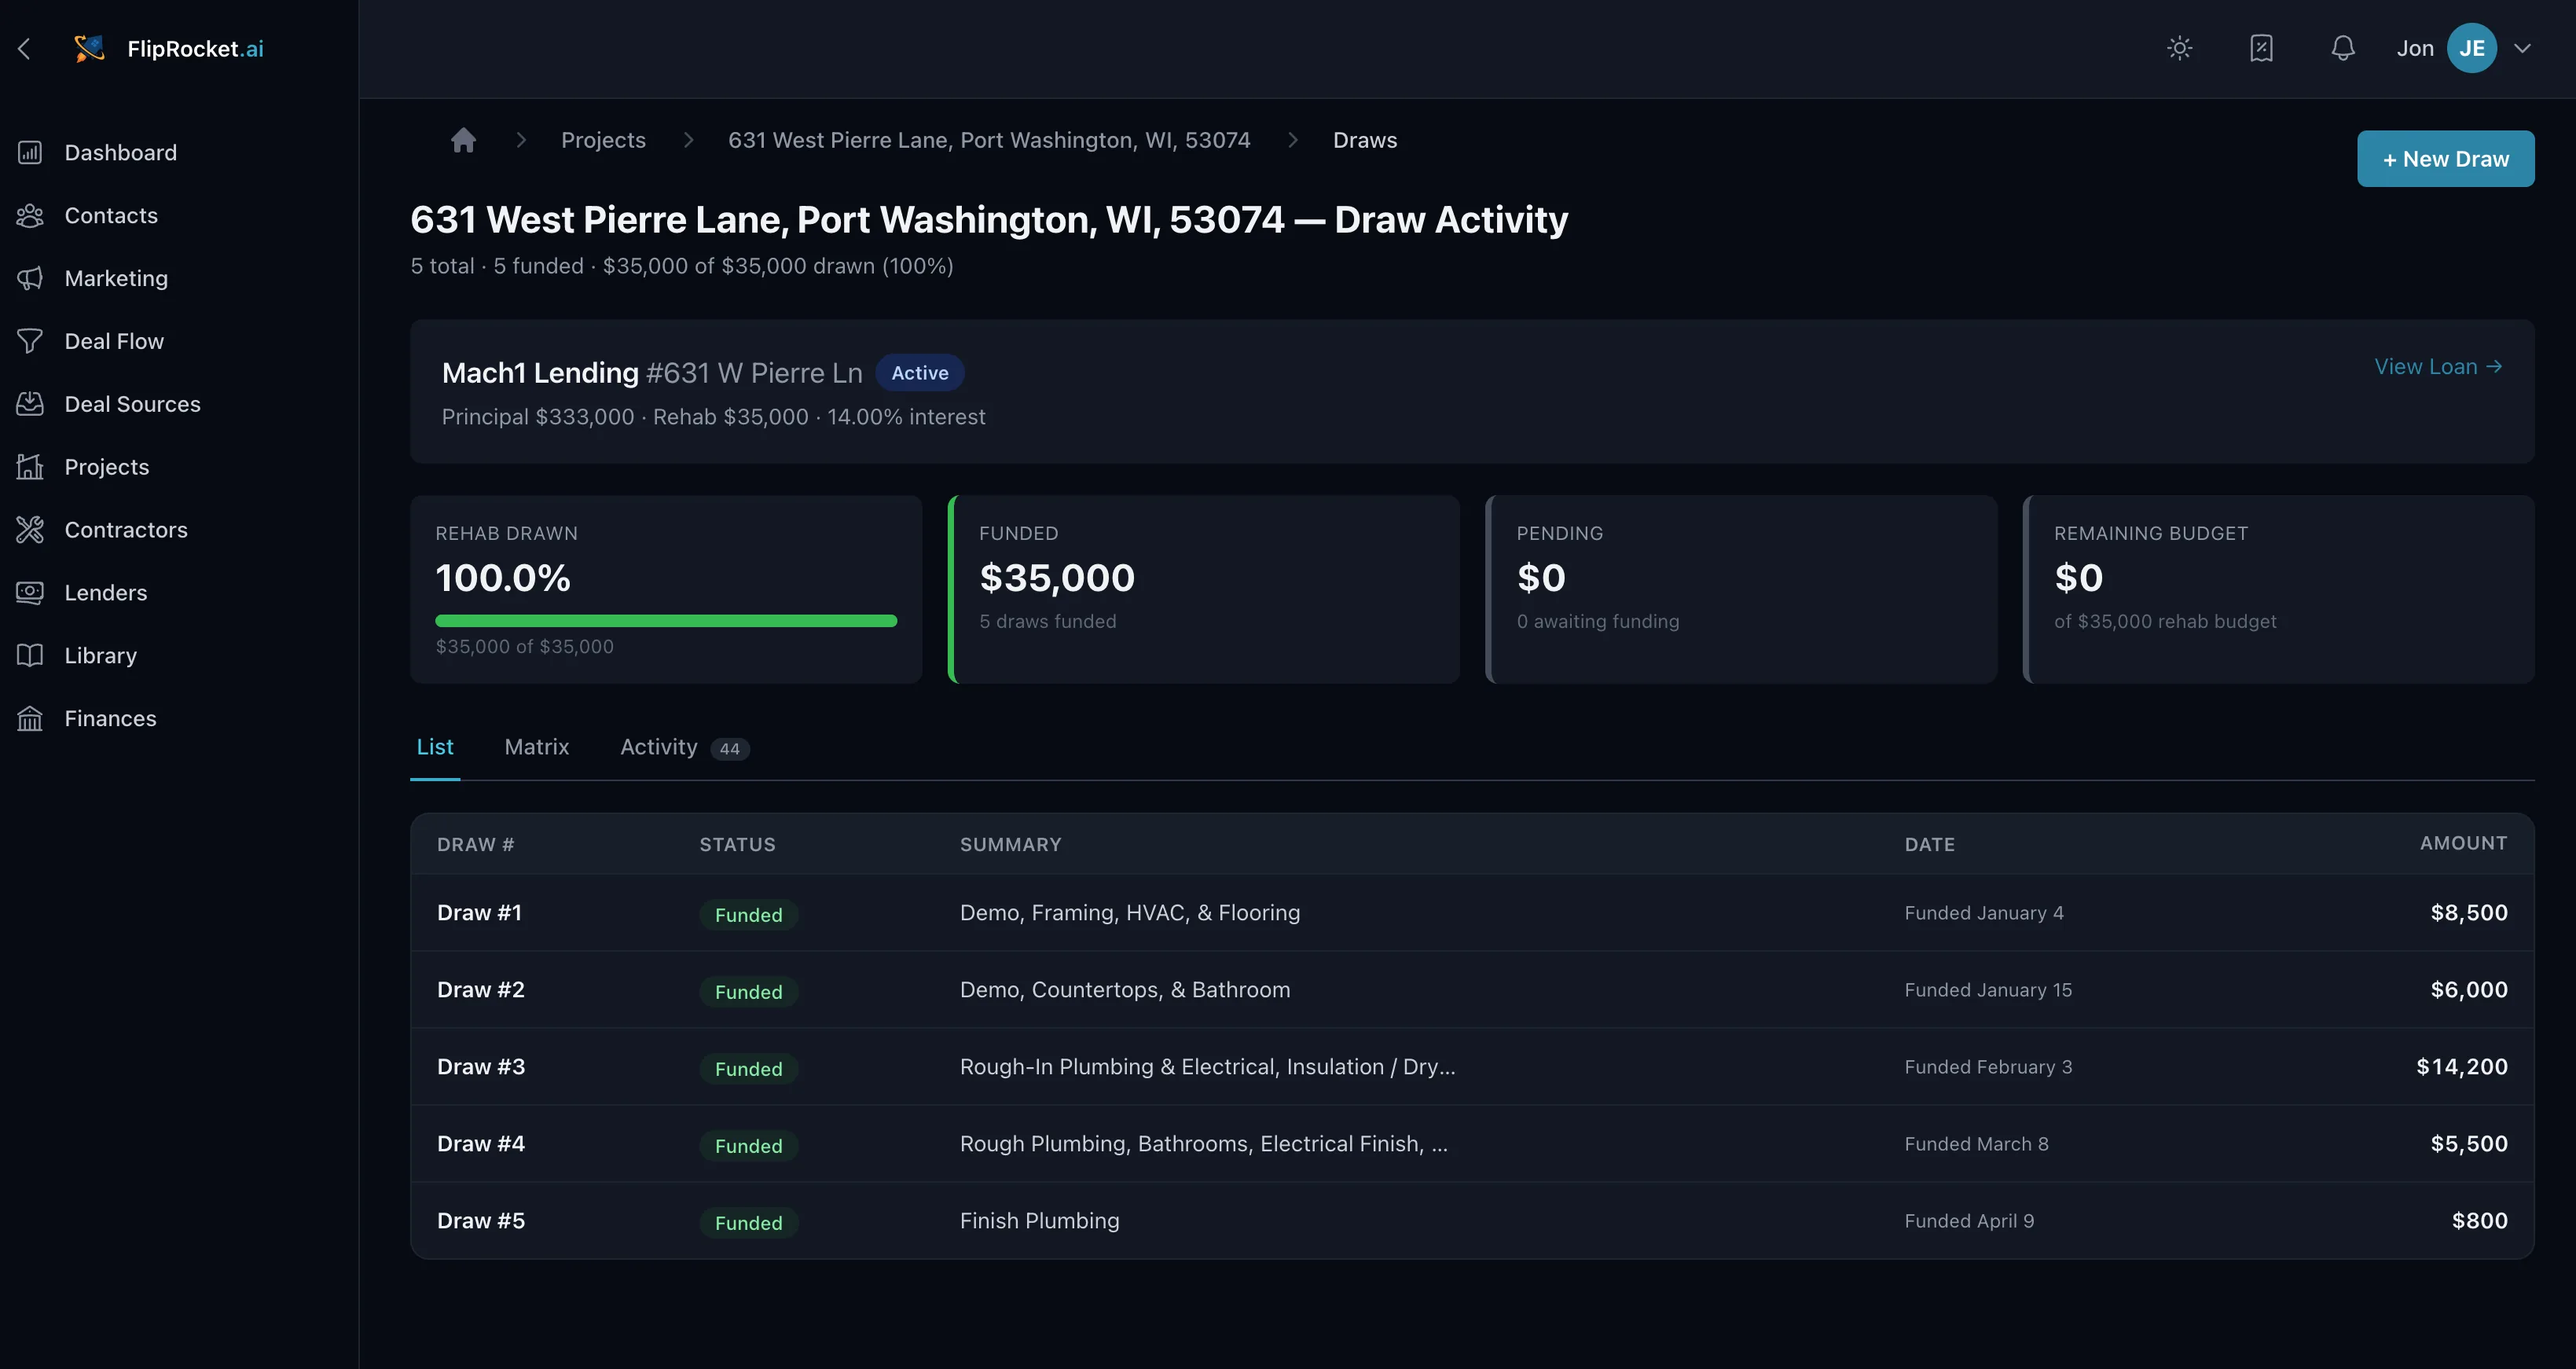Screen dimensions: 2576x1369
Task: Click the $14,200 amount
Action: [x=2462, y=1067]
